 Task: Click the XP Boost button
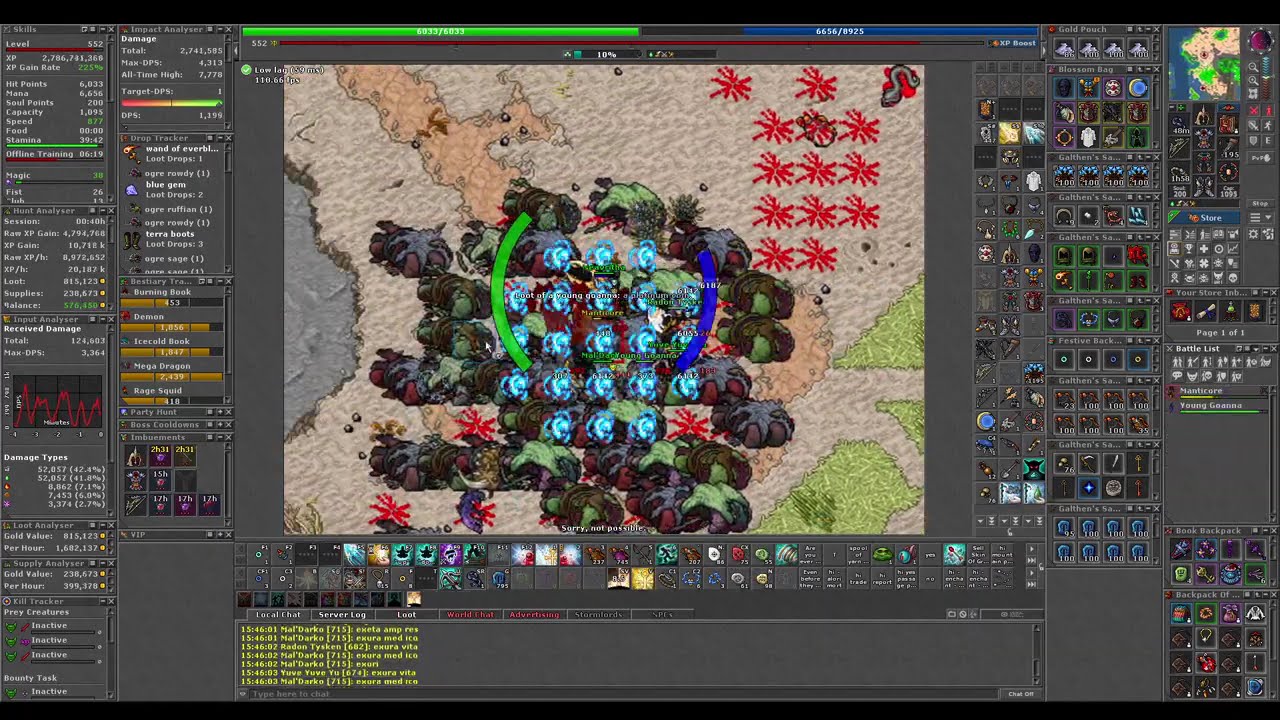1013,43
